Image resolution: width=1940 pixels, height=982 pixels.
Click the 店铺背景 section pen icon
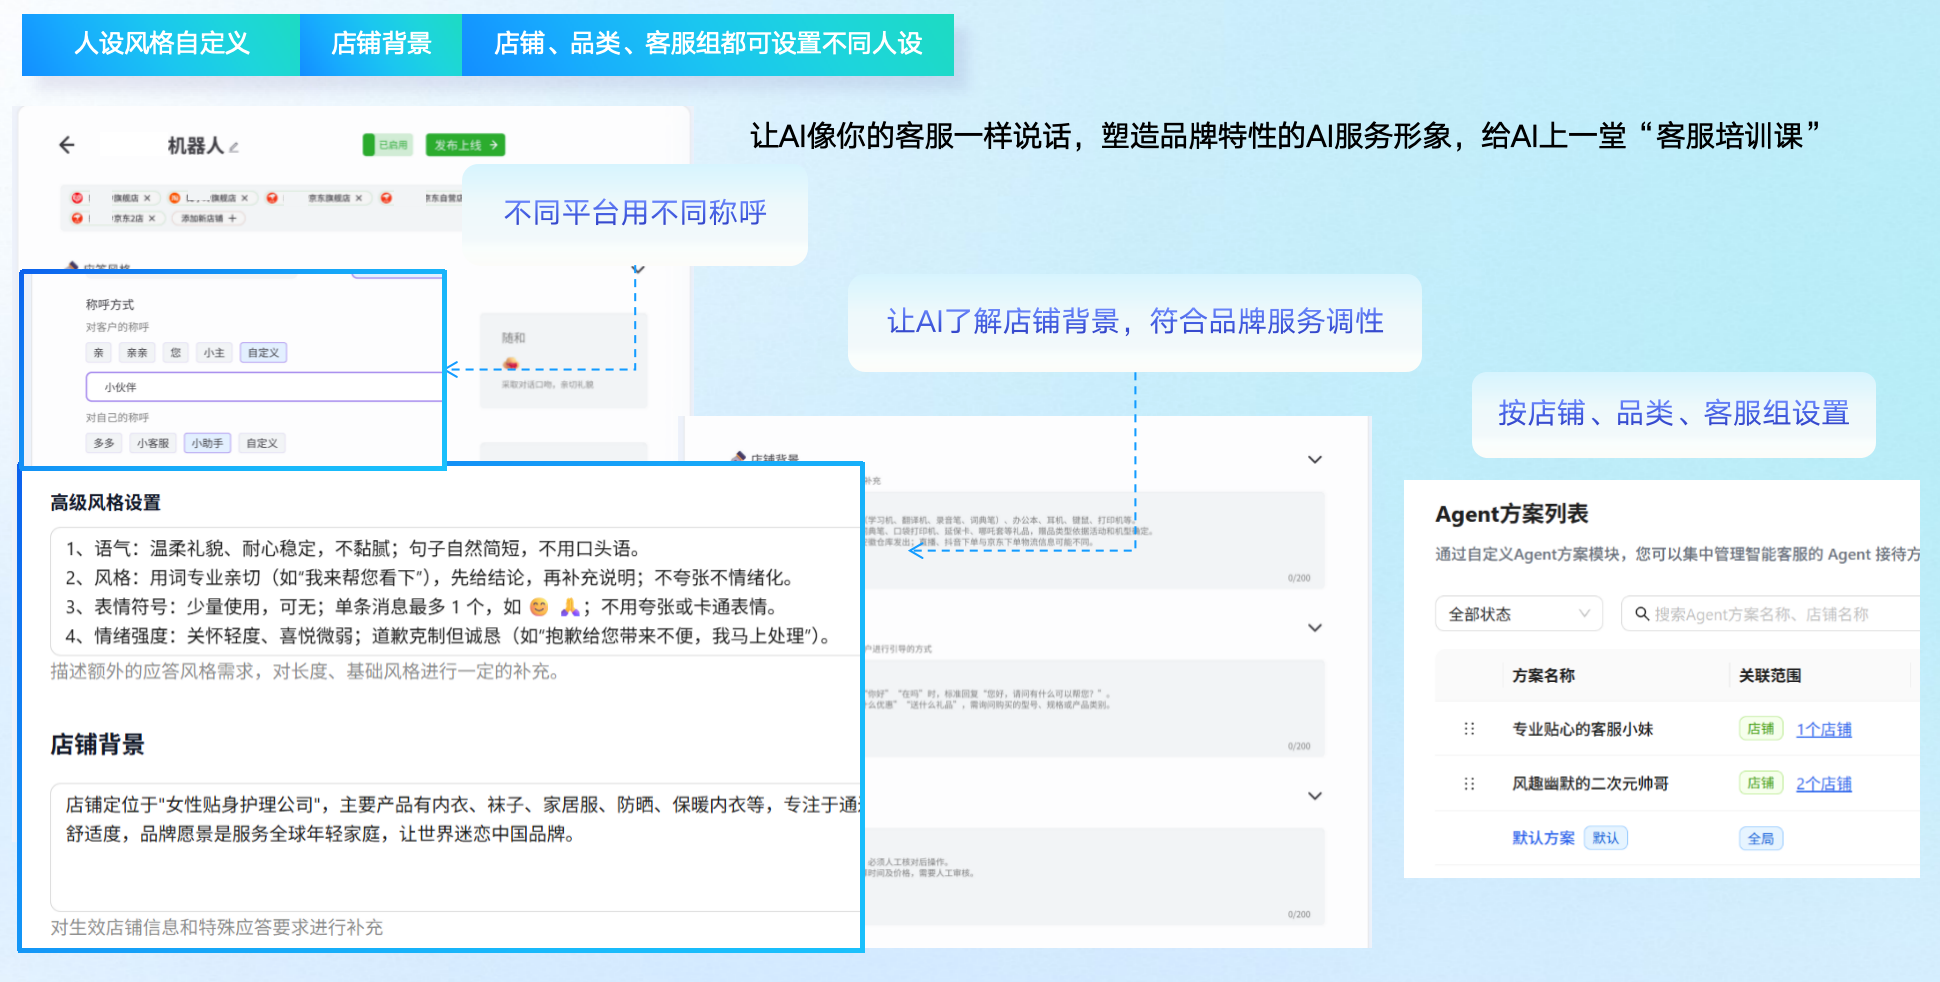(738, 457)
